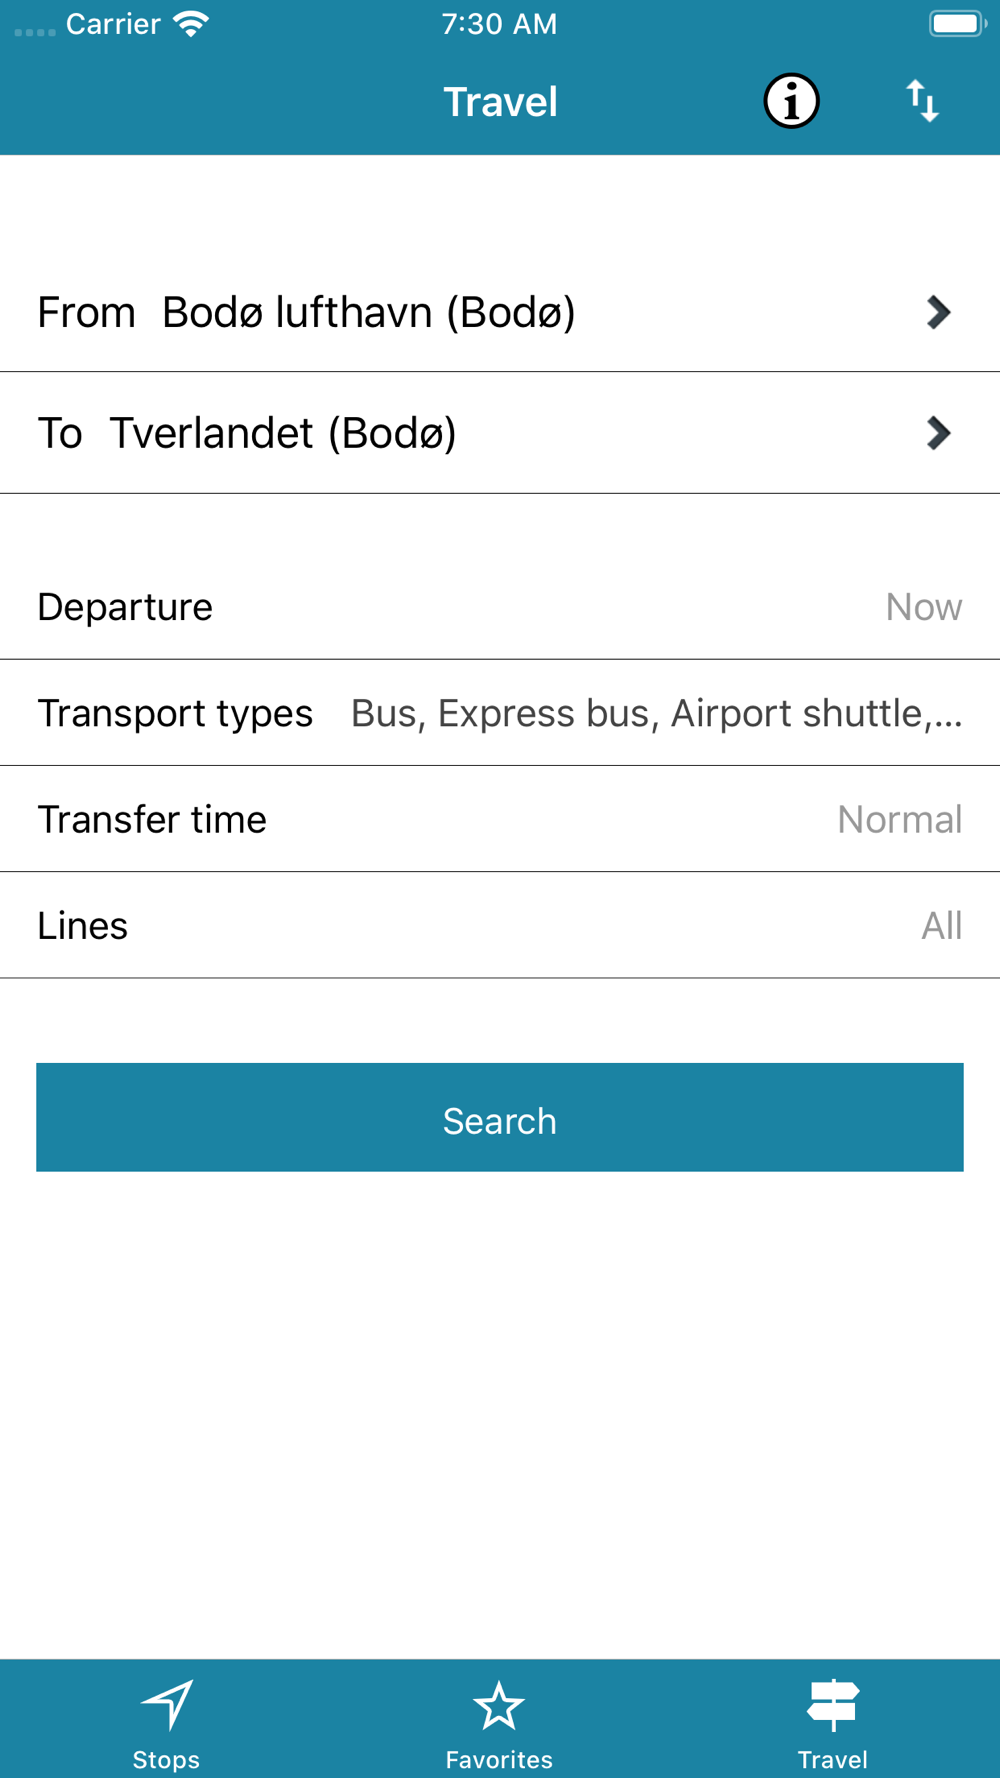
Task: Edit From field Bodø lufthavn
Action: click(x=368, y=313)
